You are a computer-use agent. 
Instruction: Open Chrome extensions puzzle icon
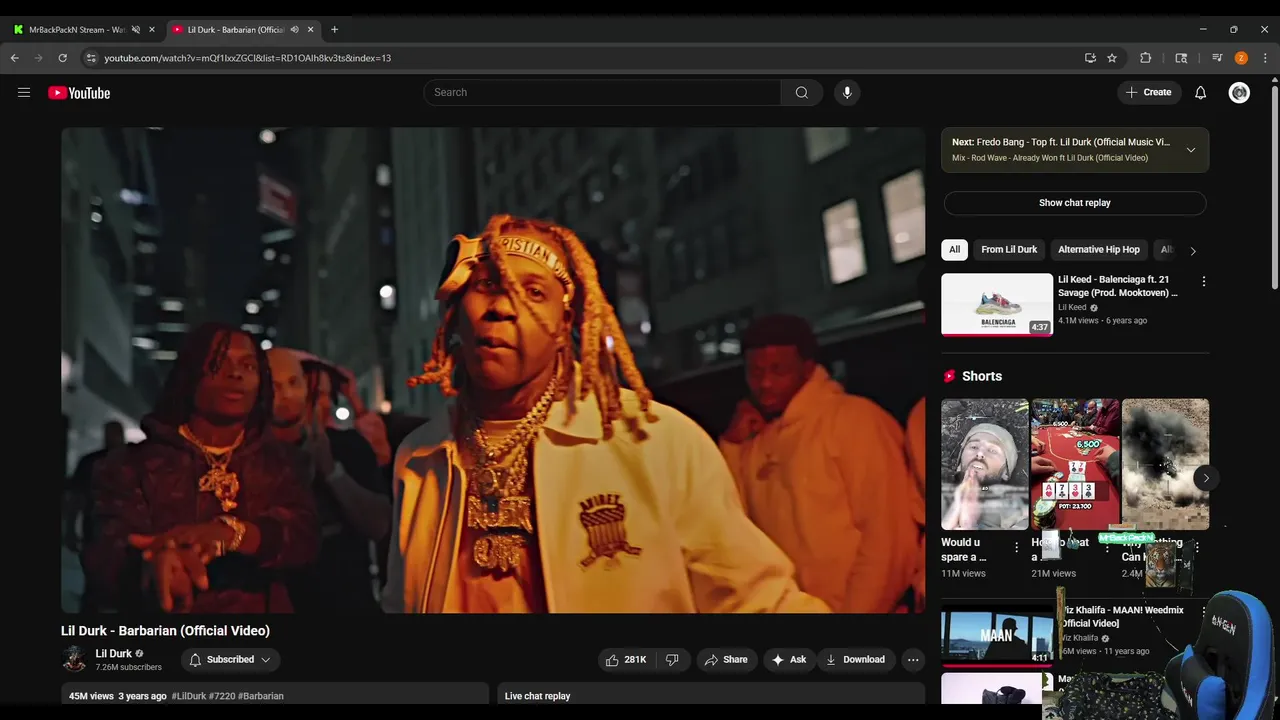tap(1146, 58)
